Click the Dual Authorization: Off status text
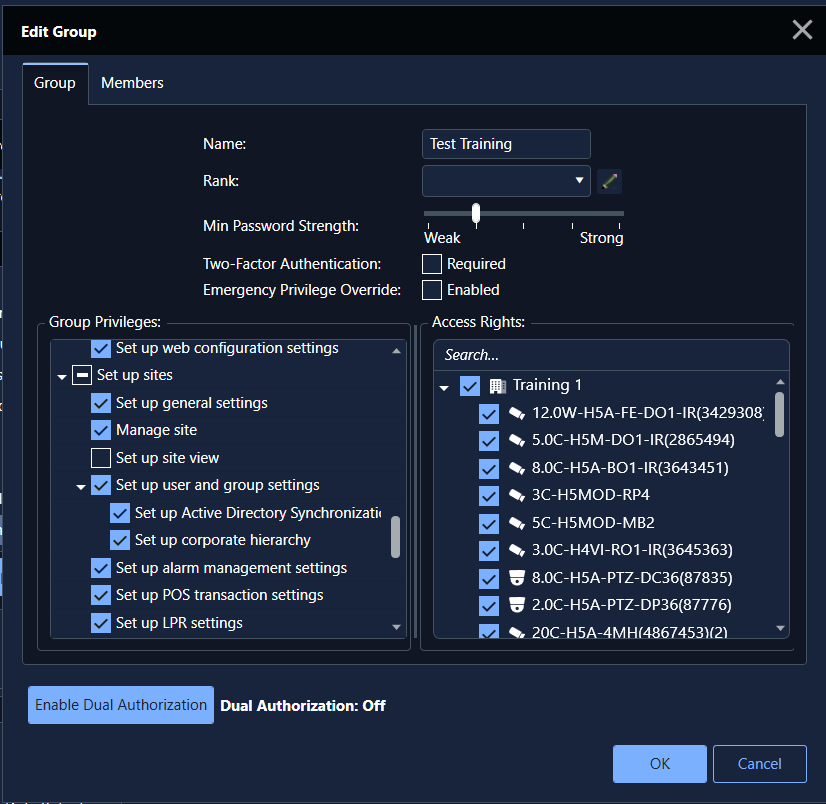826x804 pixels. coord(303,706)
